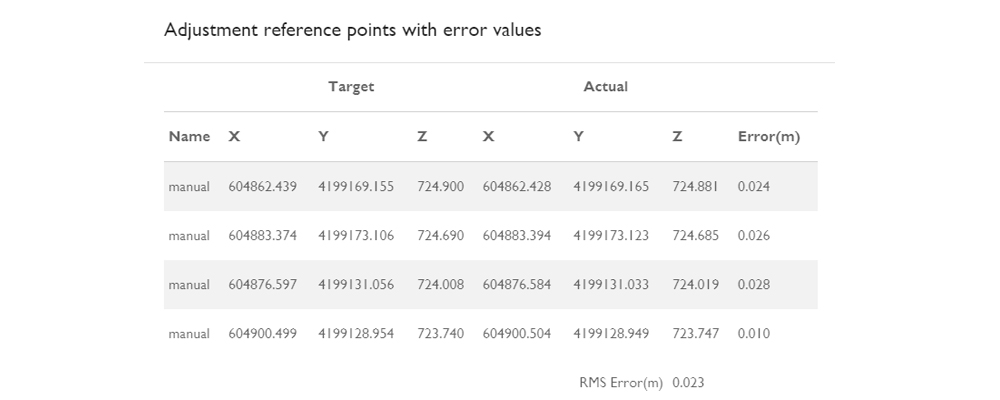The image size is (1000, 400).
Task: Select target X value 604883.374
Action: coord(262,236)
